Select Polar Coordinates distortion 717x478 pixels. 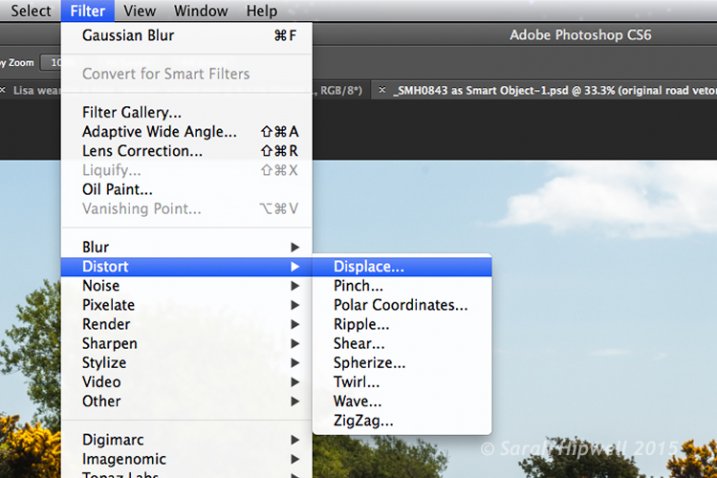pyautogui.click(x=400, y=305)
